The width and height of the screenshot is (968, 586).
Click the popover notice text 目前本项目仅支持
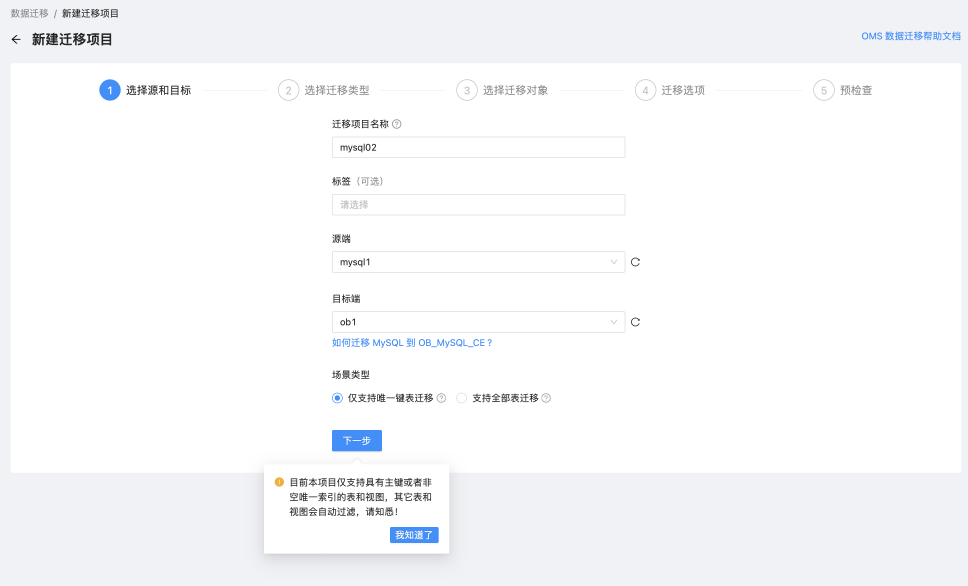click(x=361, y=497)
